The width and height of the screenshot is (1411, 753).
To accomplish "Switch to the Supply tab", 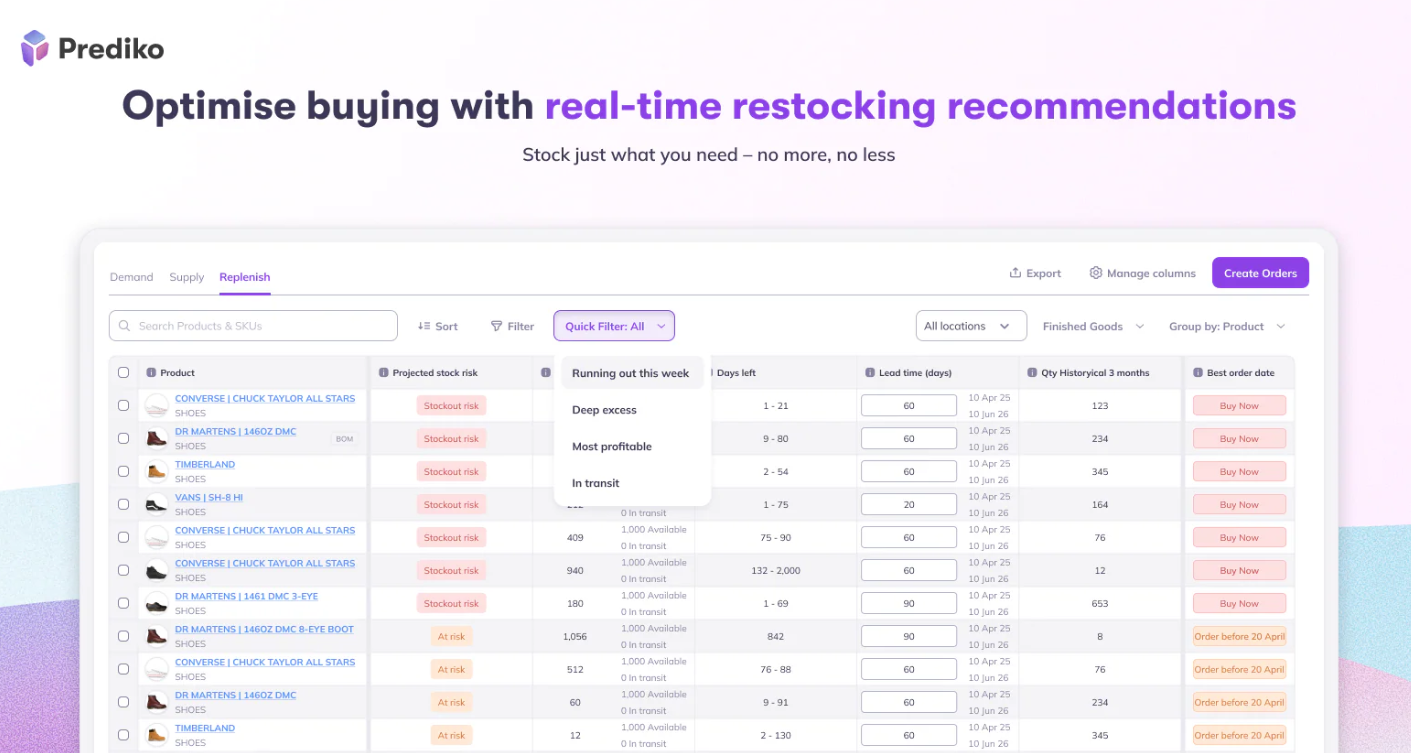I will [186, 277].
